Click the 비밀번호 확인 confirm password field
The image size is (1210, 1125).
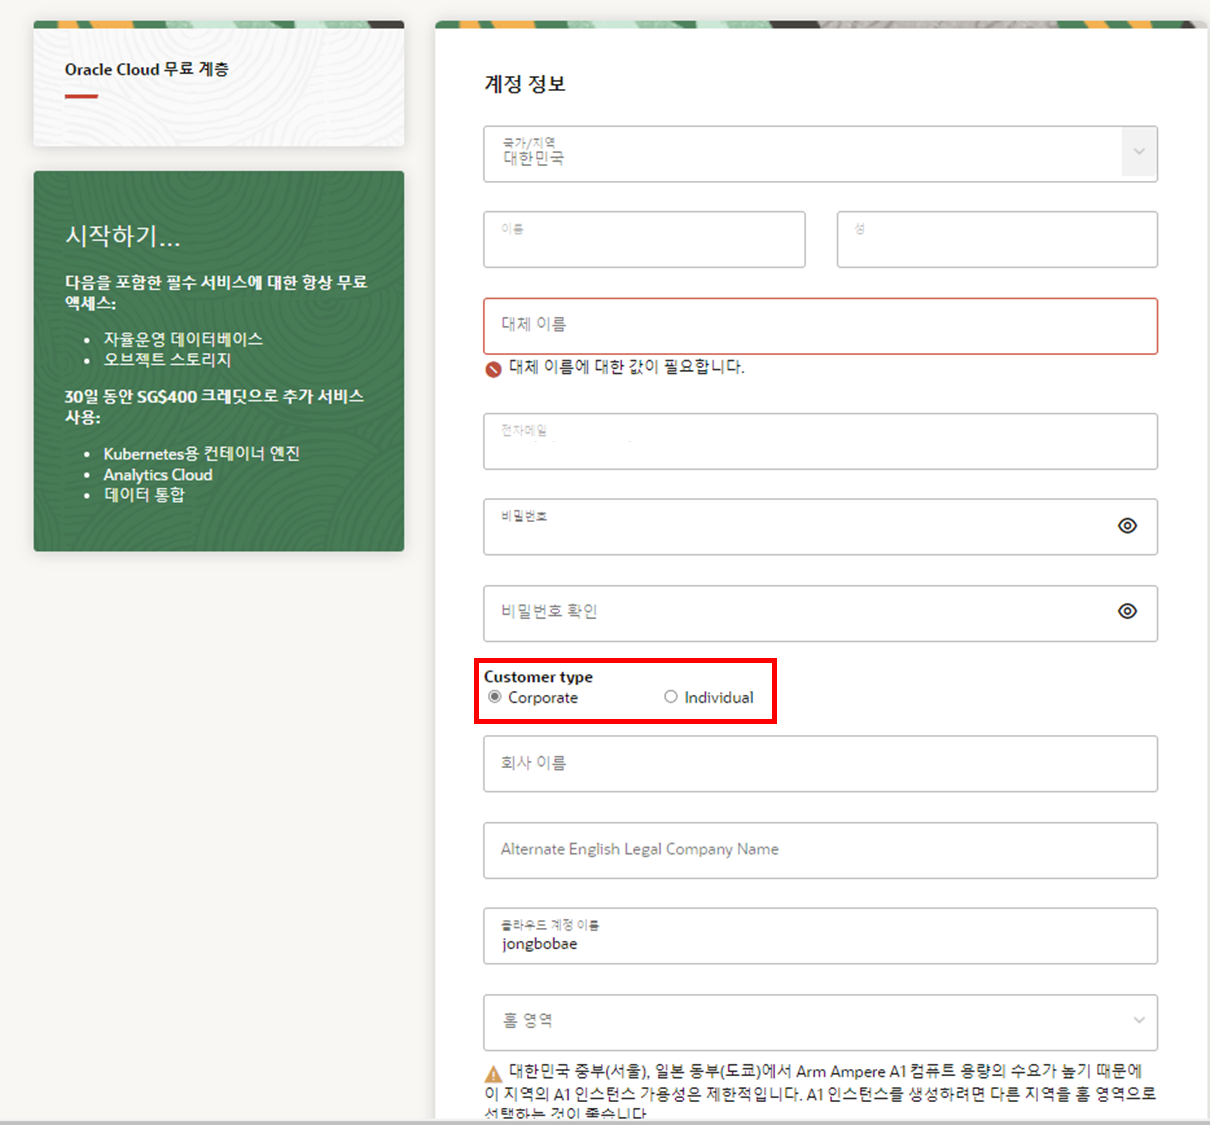tap(820, 613)
